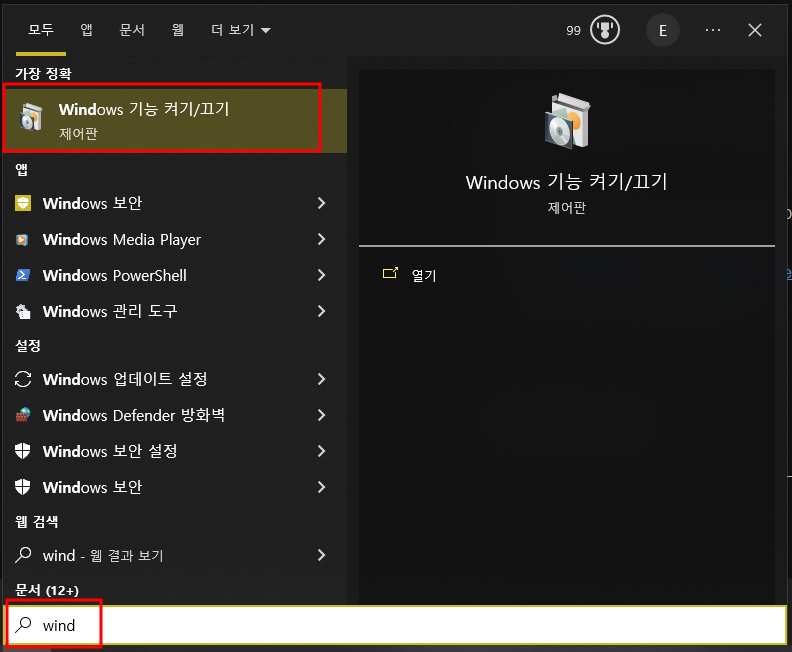Open the E account avatar
This screenshot has height=652, width=792.
click(663, 30)
